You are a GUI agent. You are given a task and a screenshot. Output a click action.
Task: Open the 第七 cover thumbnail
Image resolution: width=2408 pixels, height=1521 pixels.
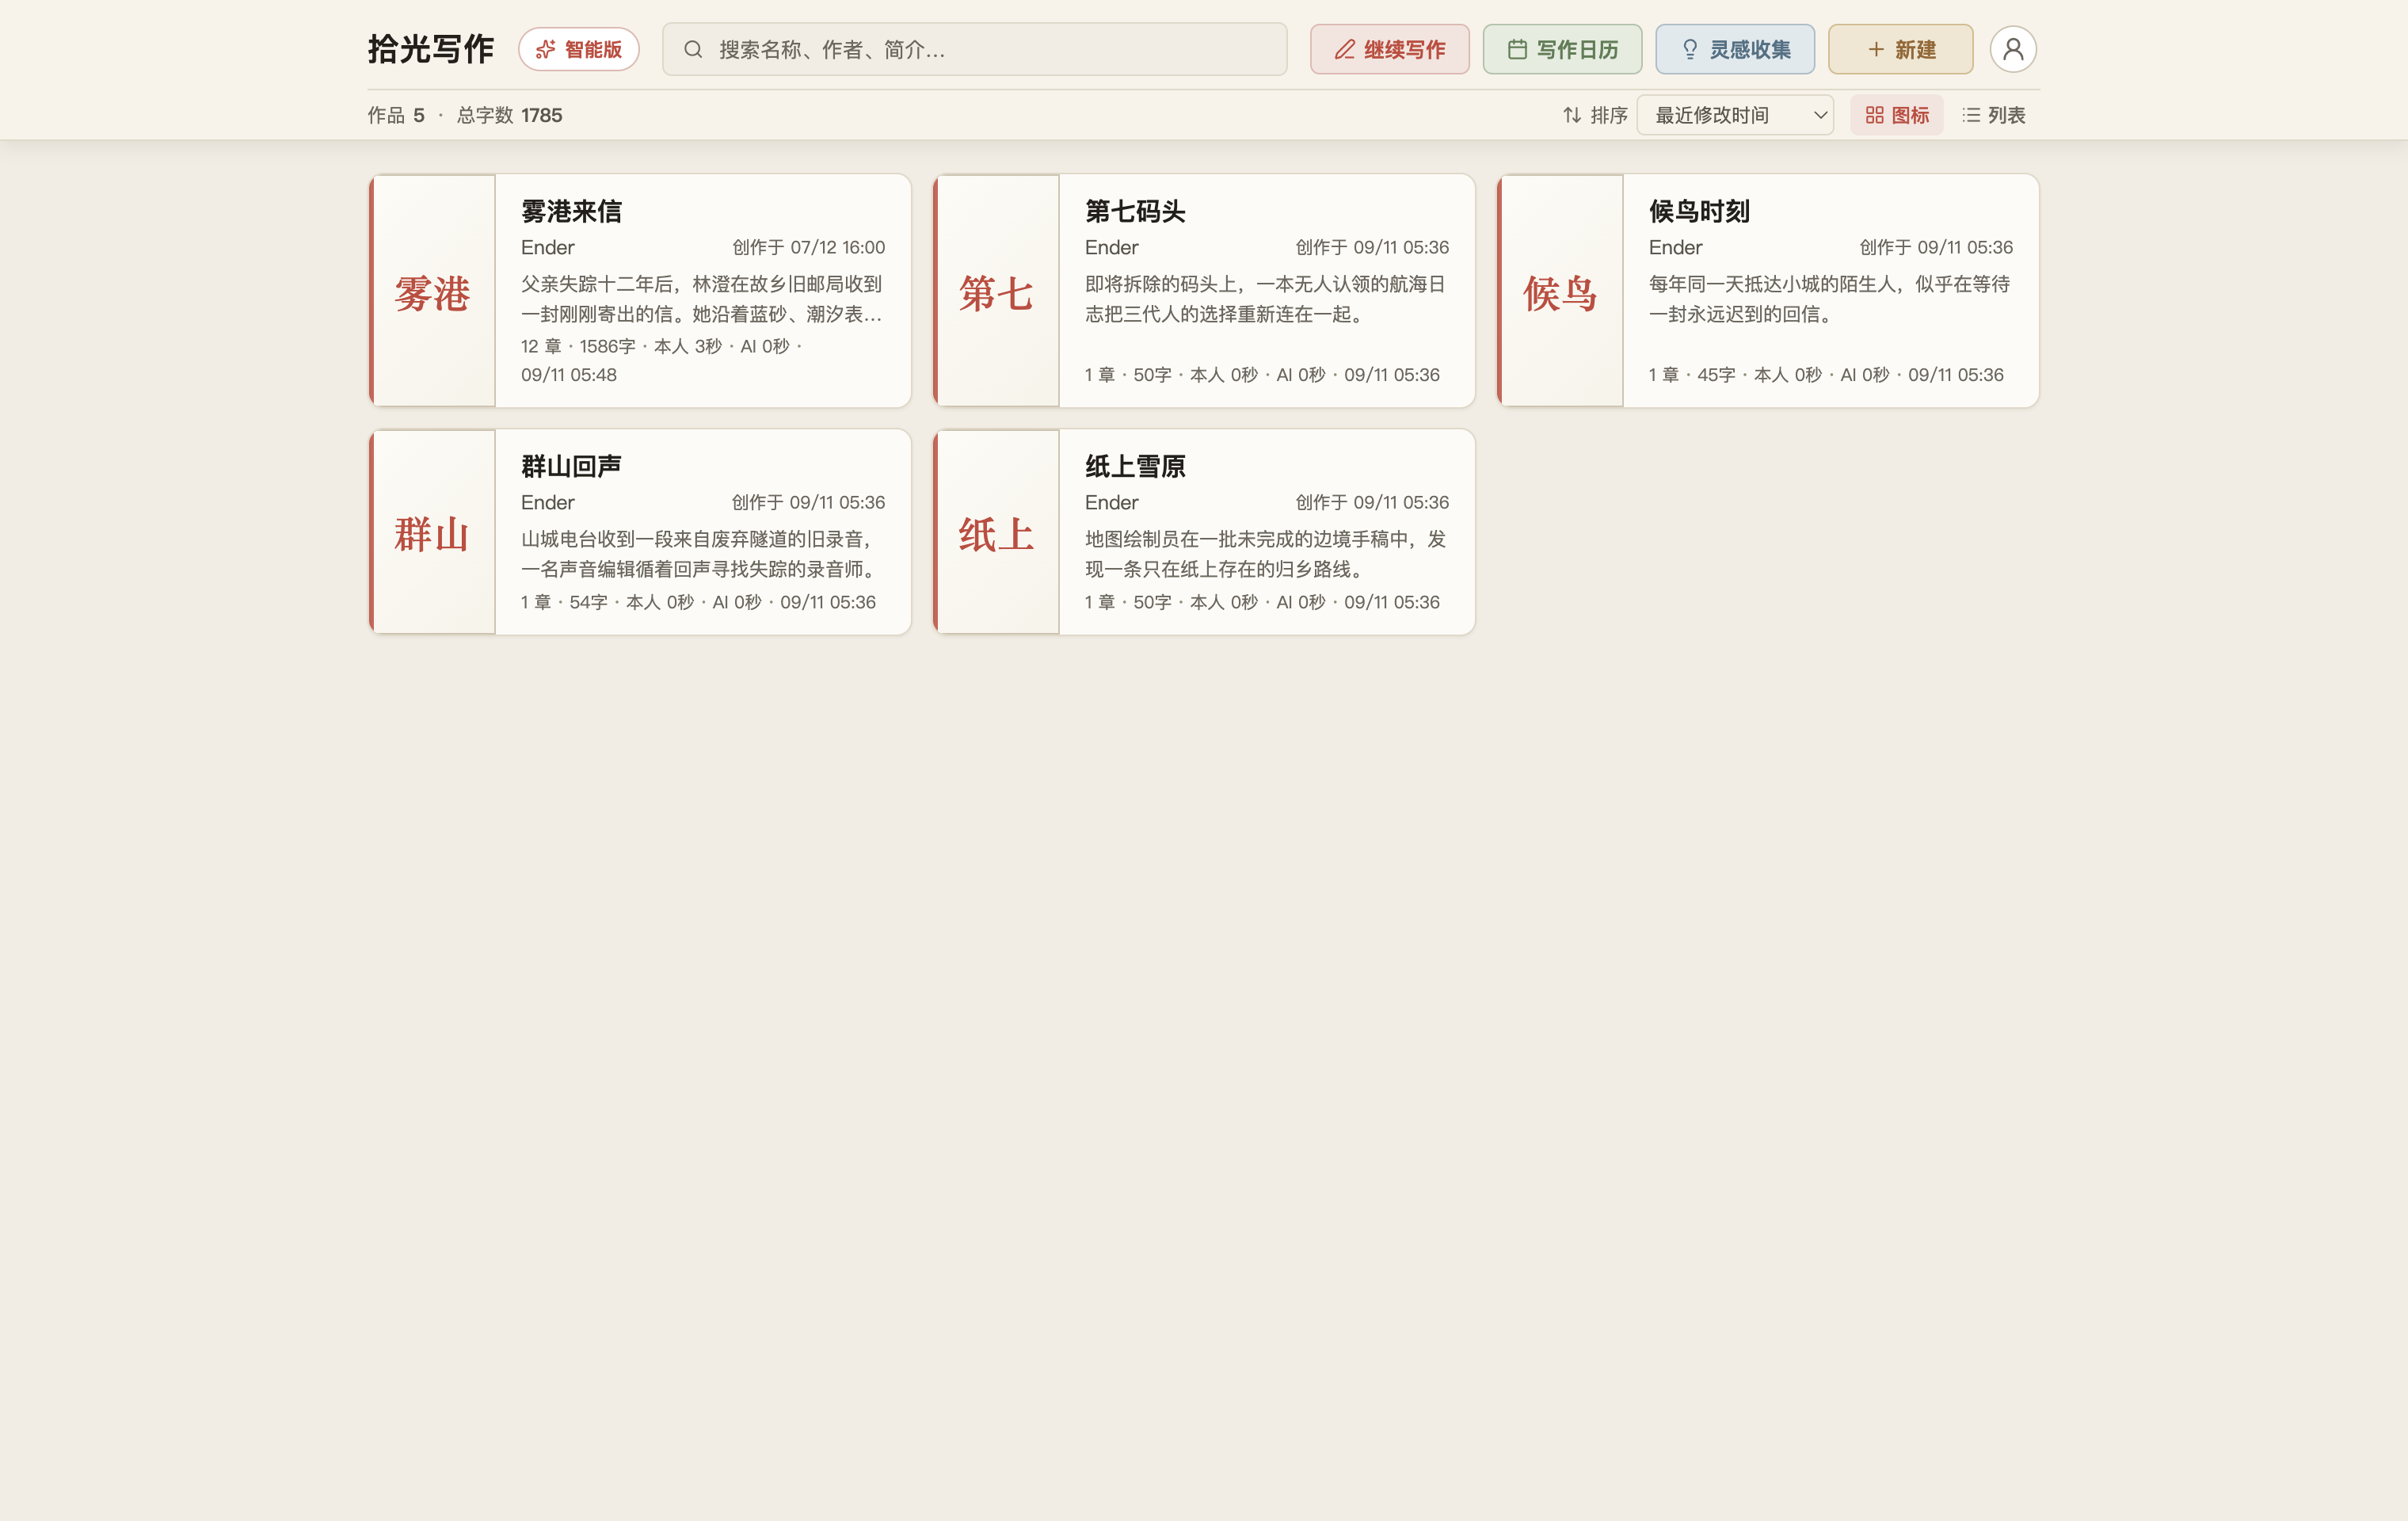pyautogui.click(x=996, y=291)
